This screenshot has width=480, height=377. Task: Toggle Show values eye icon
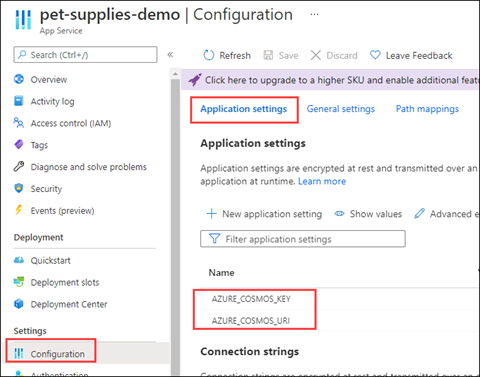pyautogui.click(x=339, y=213)
